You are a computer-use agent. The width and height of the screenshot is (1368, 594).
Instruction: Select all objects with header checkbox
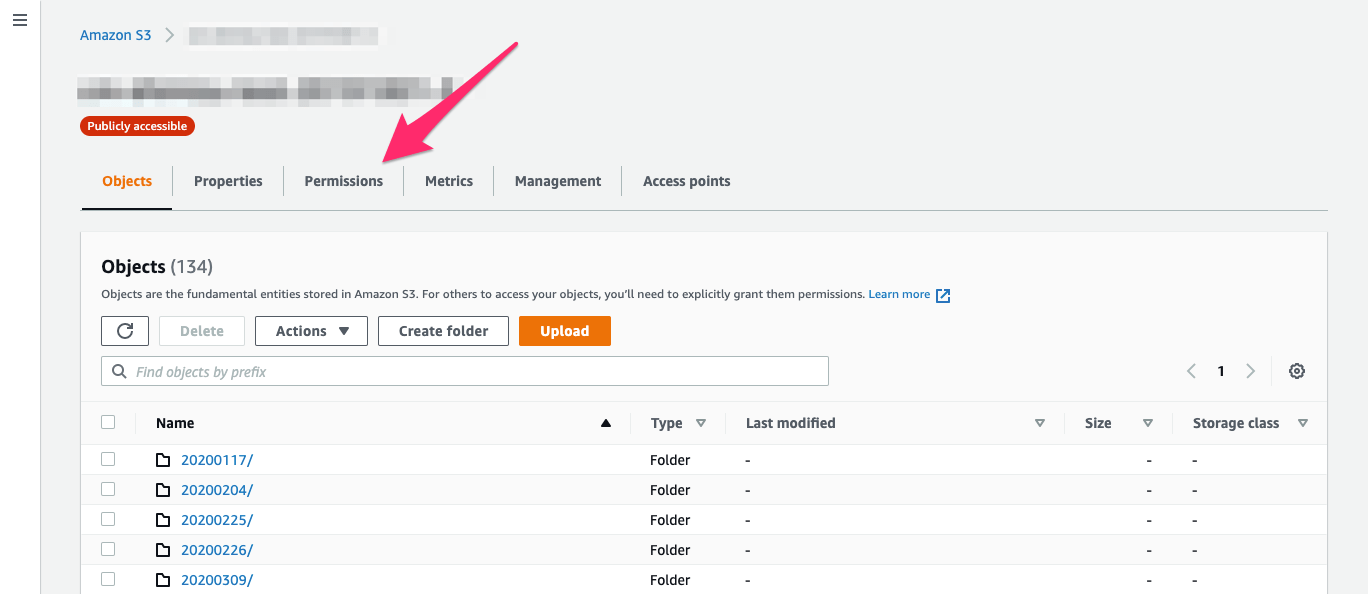coord(108,421)
